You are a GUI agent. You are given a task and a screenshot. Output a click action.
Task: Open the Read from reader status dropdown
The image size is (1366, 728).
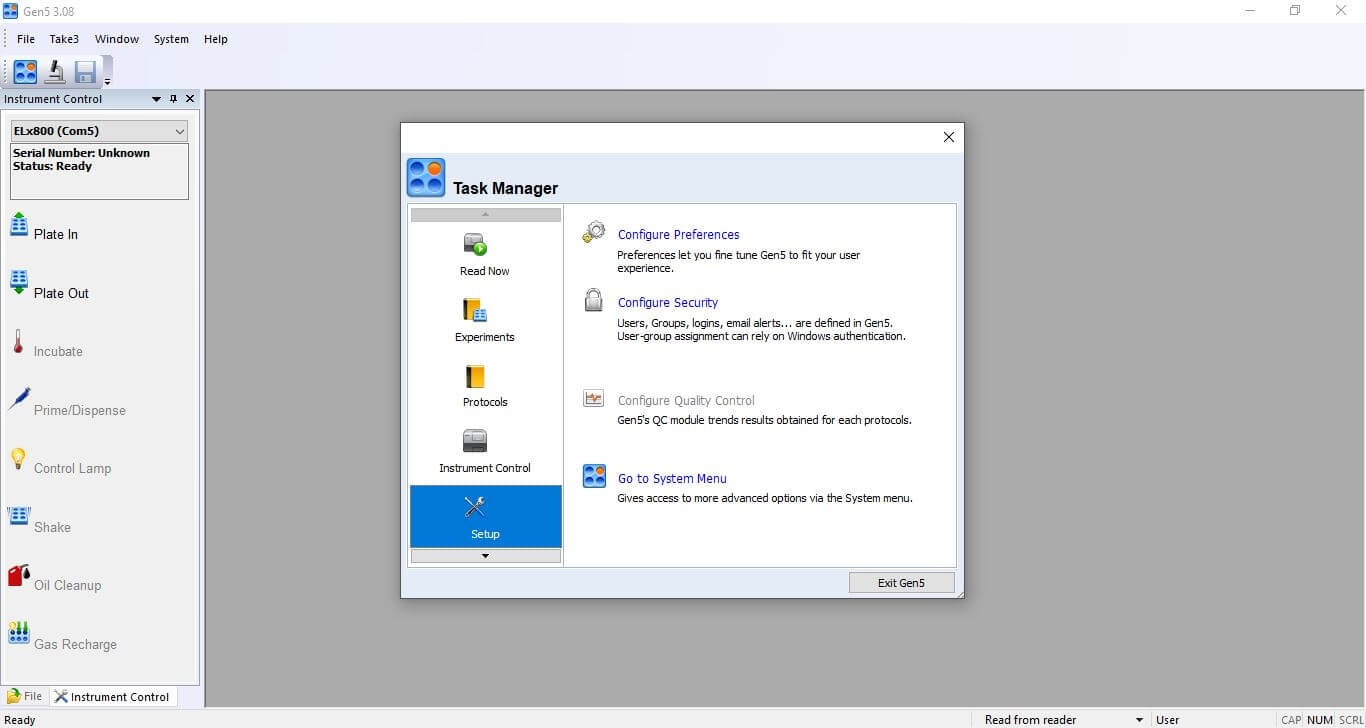1139,720
